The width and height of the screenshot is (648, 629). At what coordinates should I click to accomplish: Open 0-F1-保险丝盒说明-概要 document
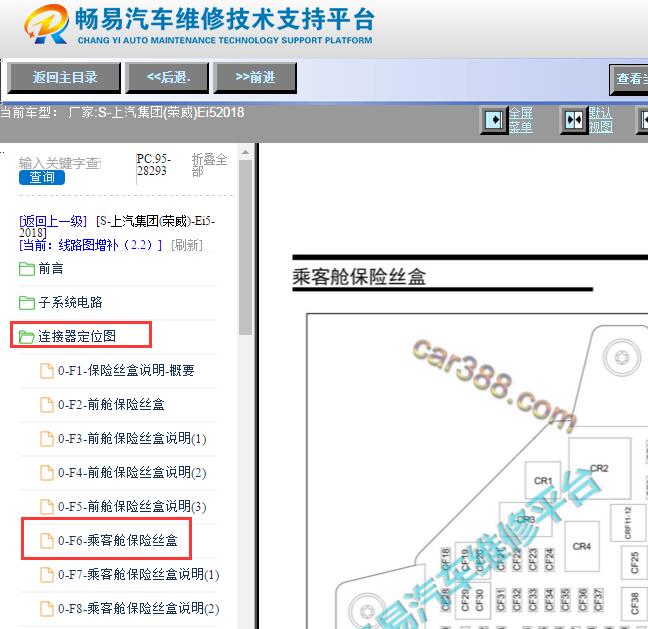click(126, 370)
